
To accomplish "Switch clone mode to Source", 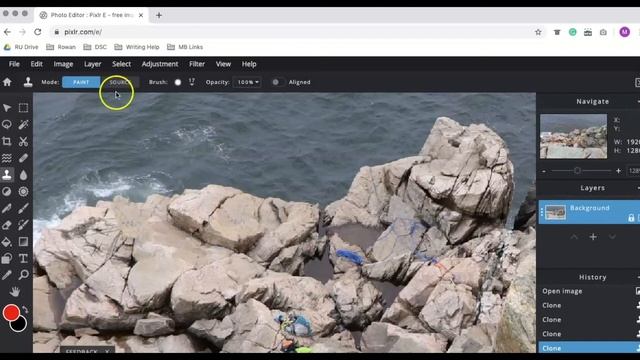I will click(119, 82).
